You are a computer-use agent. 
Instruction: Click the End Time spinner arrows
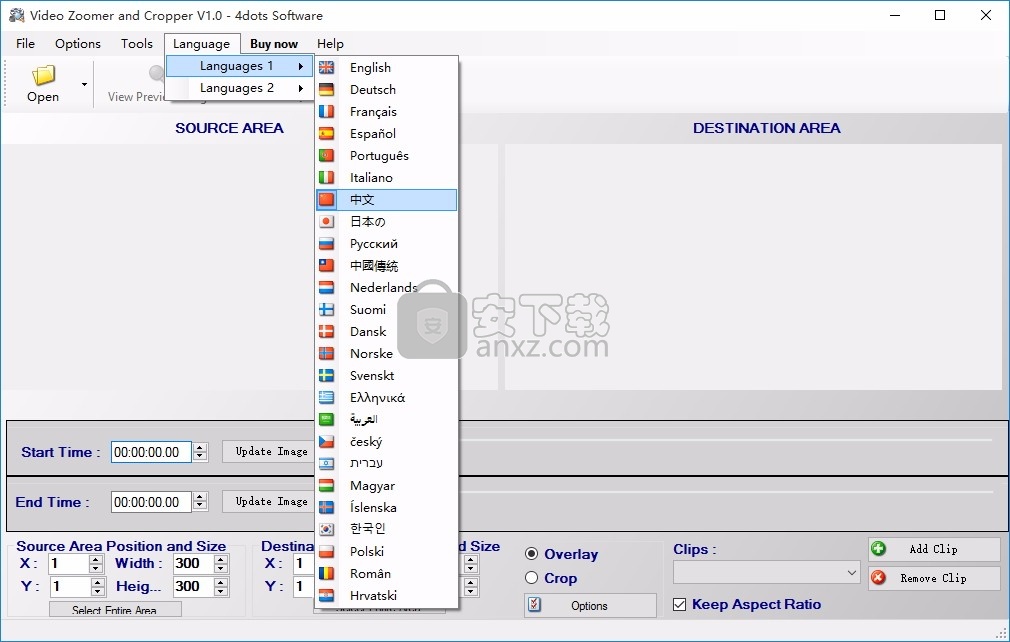coord(200,502)
